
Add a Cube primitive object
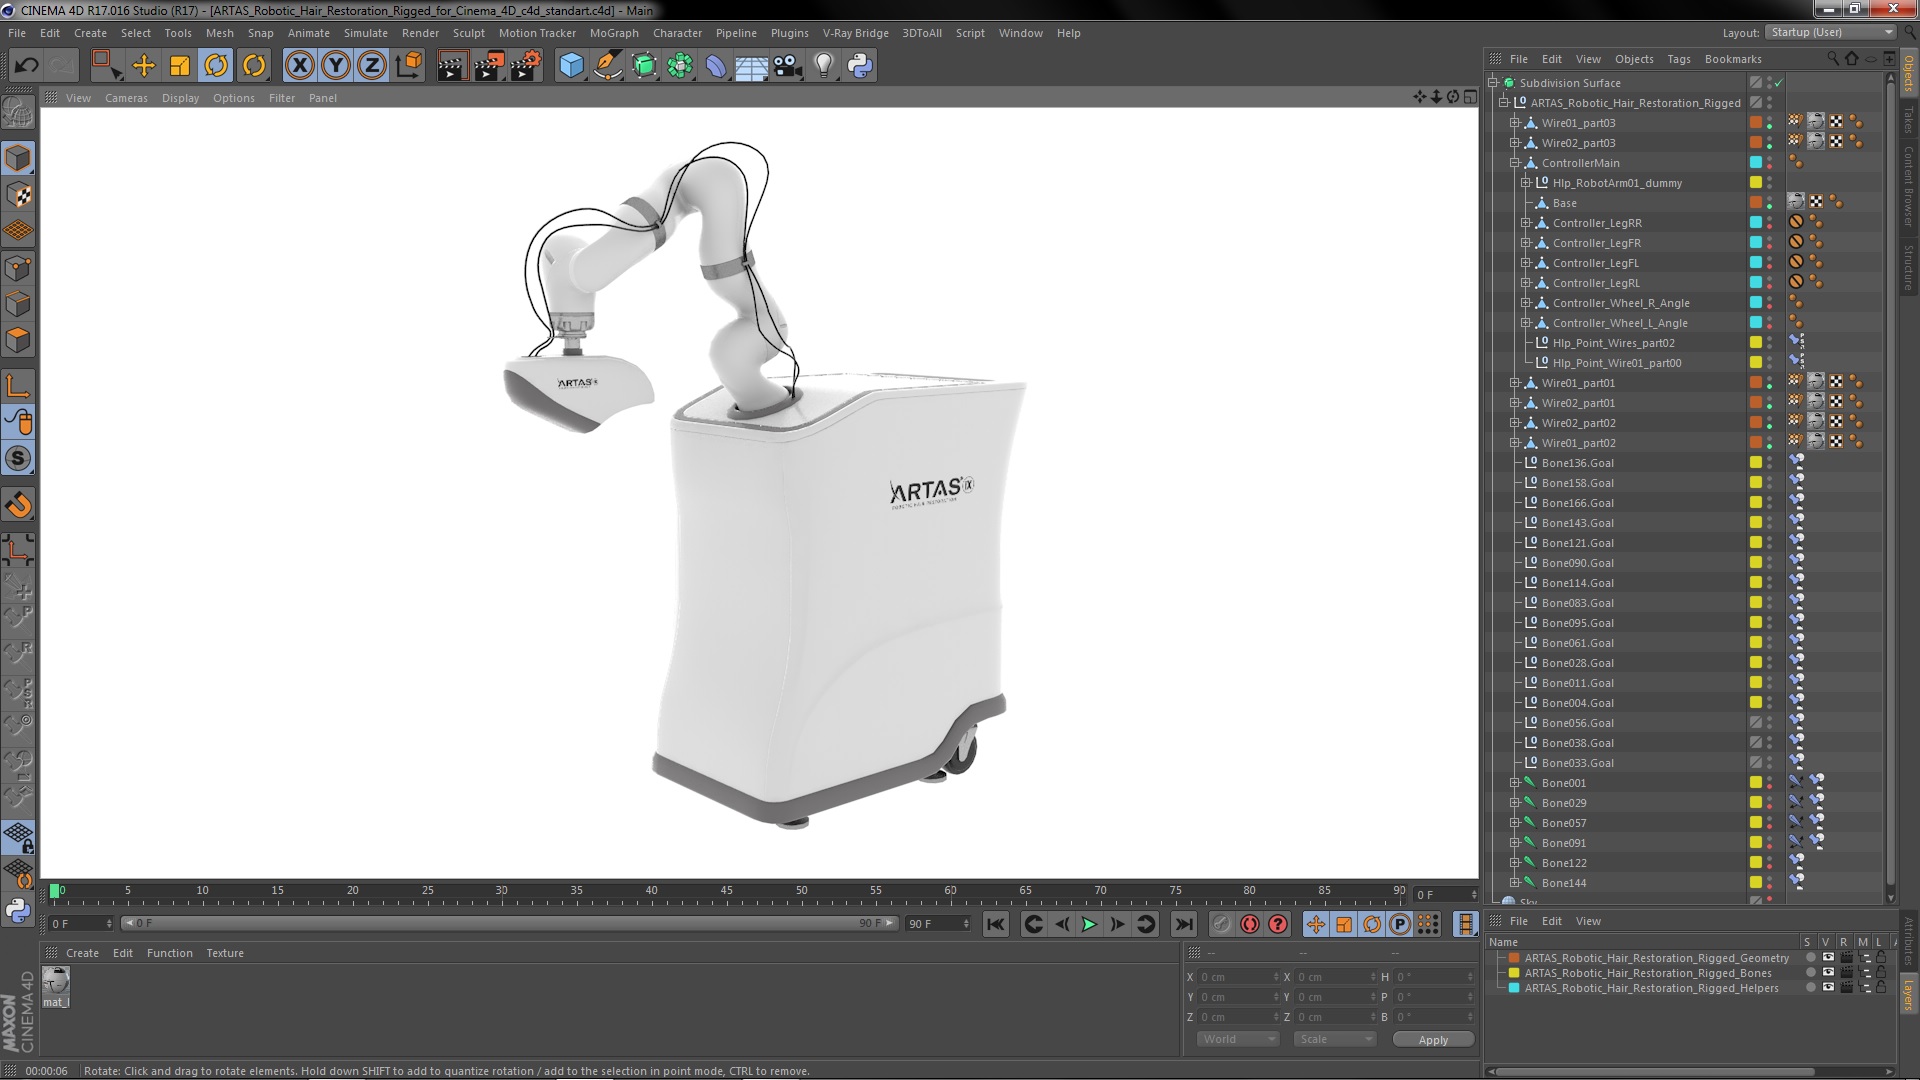coord(571,66)
